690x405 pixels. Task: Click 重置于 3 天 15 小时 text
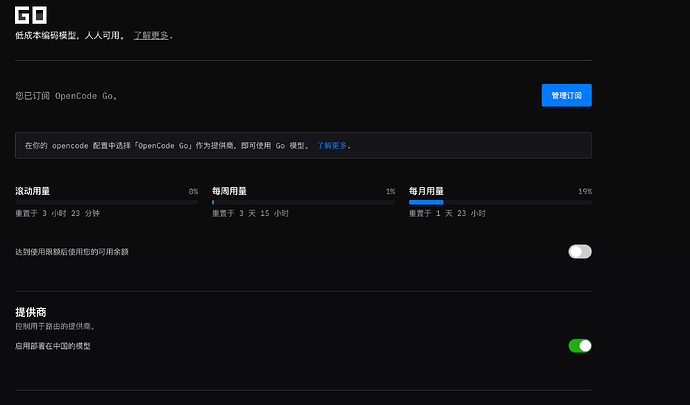[x=250, y=213]
